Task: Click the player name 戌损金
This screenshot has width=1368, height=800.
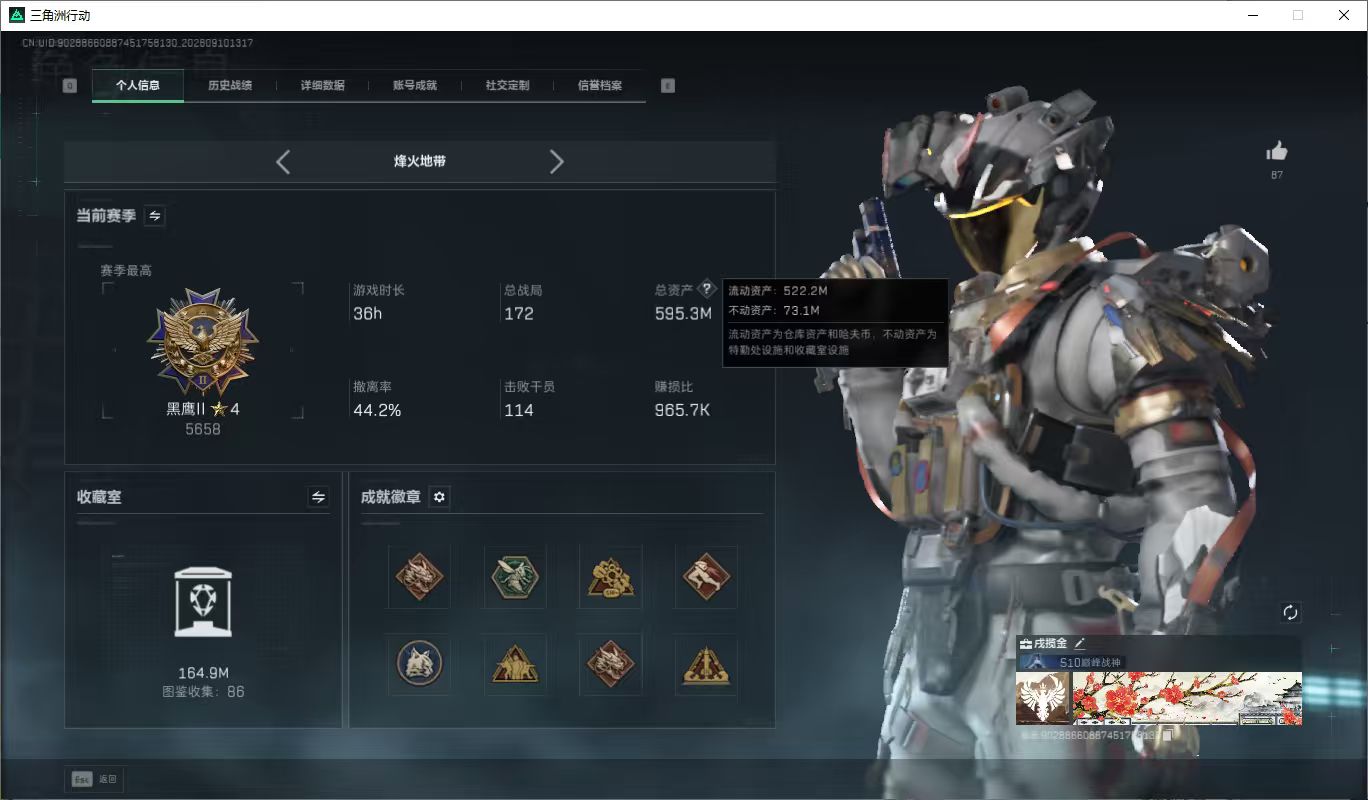Action: click(x=1050, y=644)
